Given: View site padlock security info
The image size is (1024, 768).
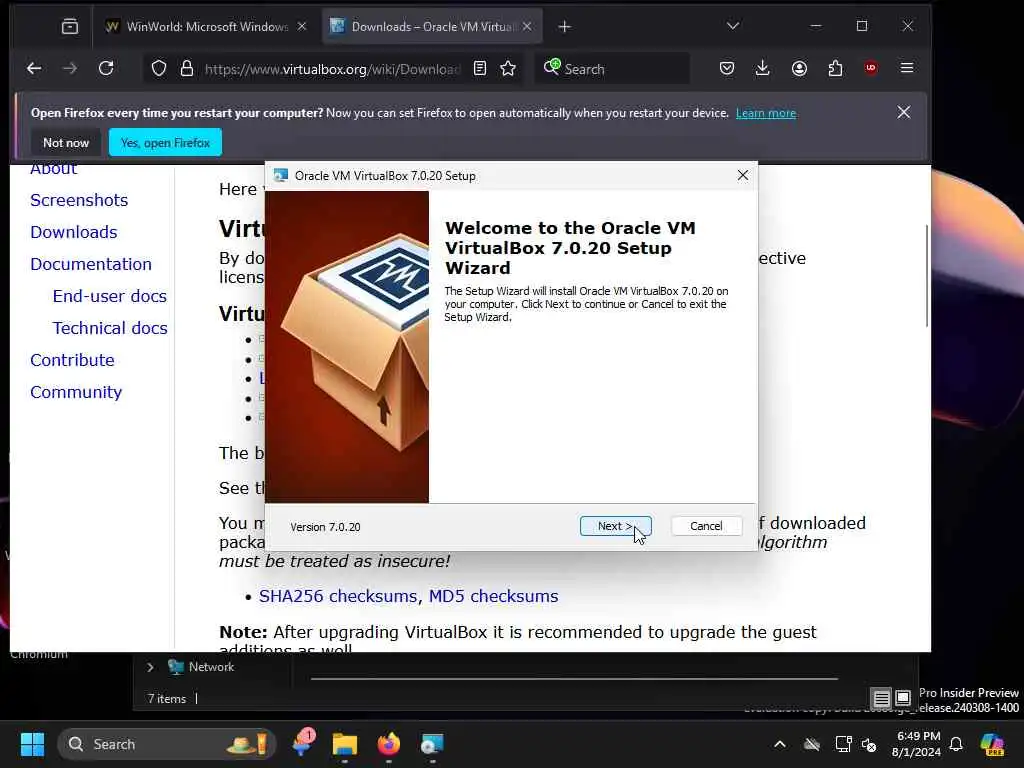Looking at the screenshot, I should (x=187, y=69).
